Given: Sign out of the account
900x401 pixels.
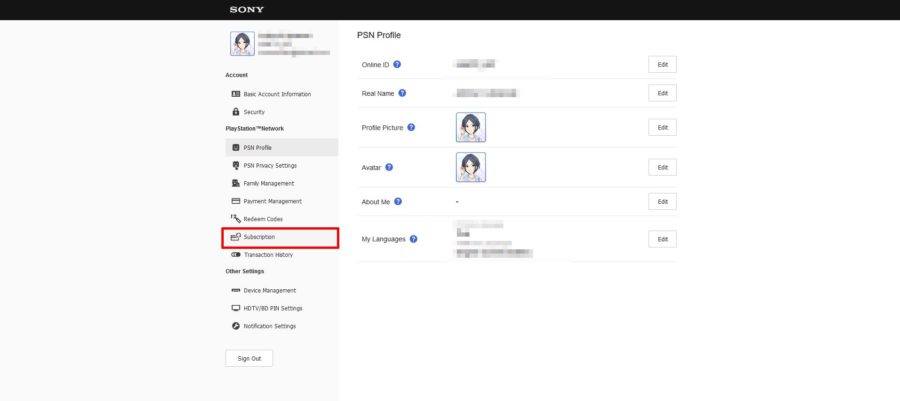Looking at the screenshot, I should click(x=249, y=359).
